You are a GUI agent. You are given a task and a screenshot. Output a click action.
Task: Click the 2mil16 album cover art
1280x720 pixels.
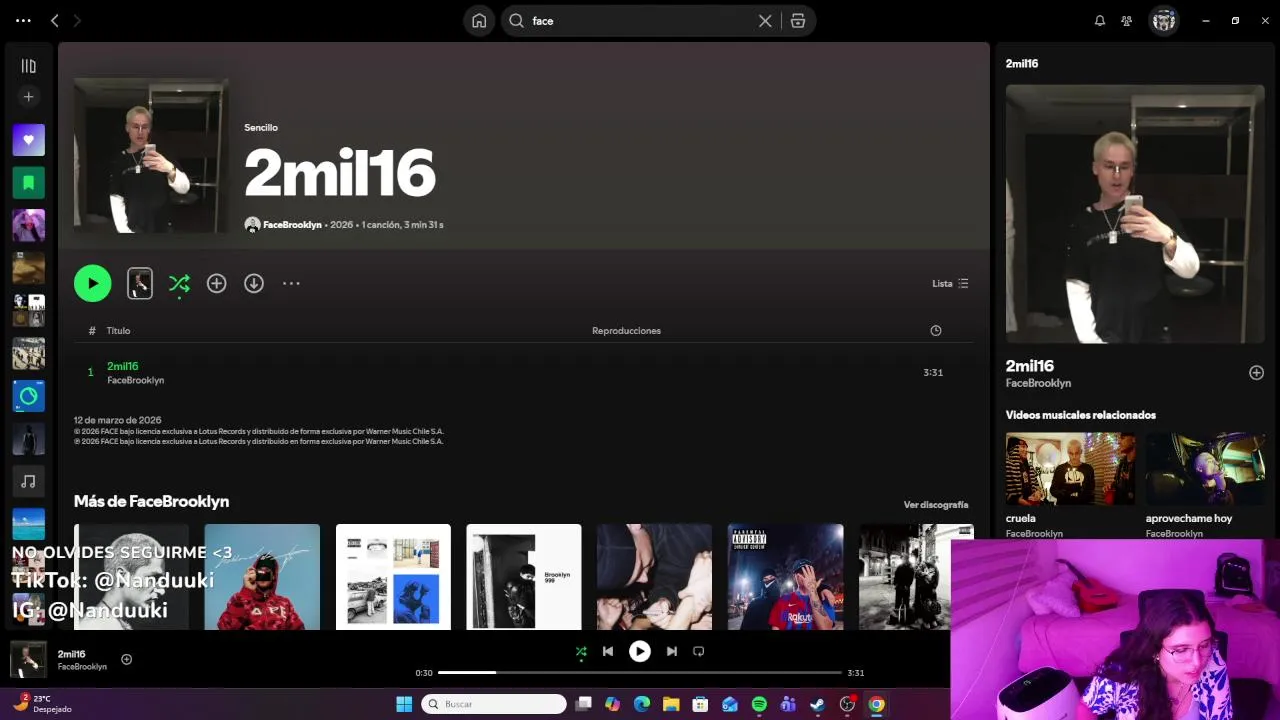(151, 156)
